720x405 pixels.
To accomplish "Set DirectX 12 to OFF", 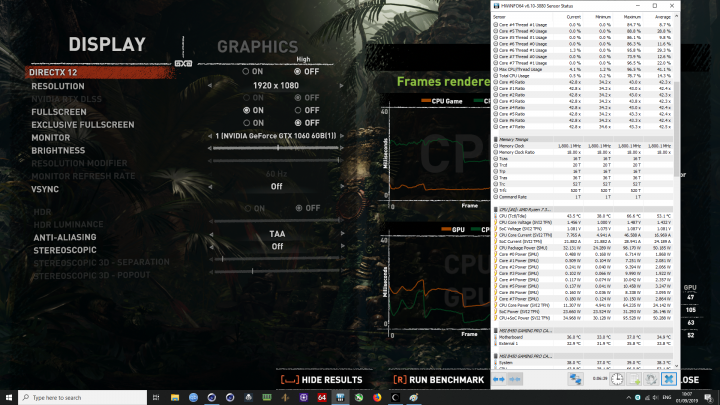I will coord(298,72).
